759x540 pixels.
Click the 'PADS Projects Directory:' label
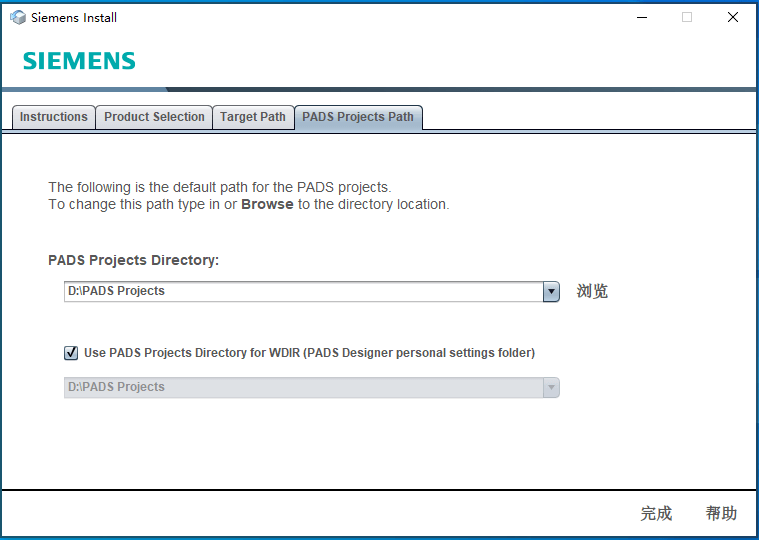[x=134, y=260]
